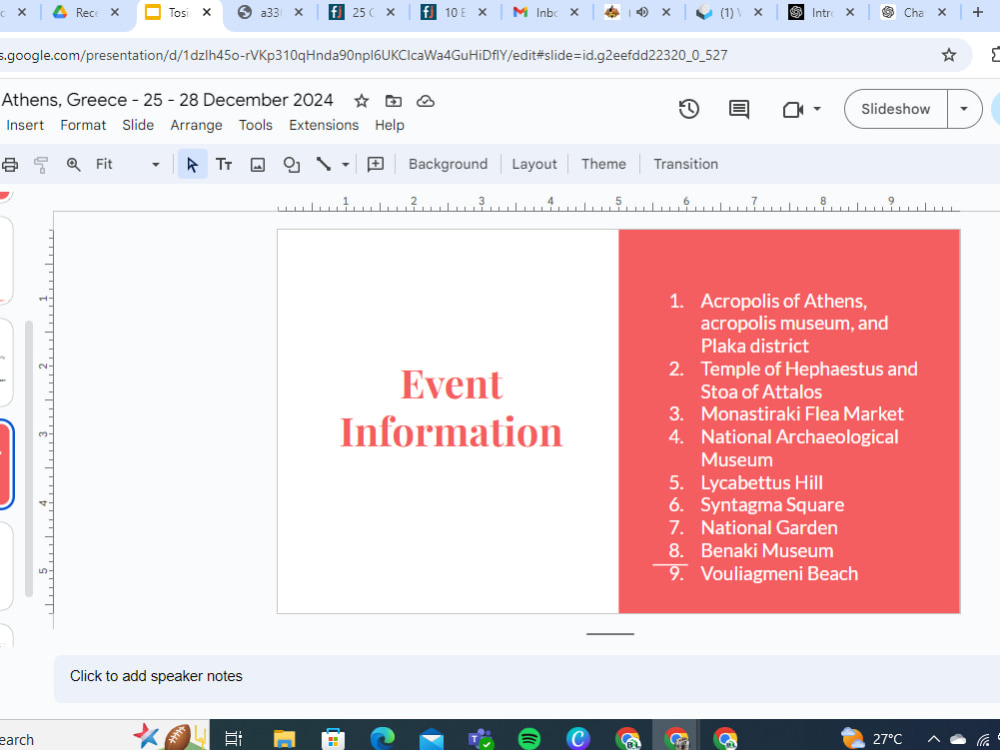Click the zoom magnifier icon

click(x=73, y=165)
